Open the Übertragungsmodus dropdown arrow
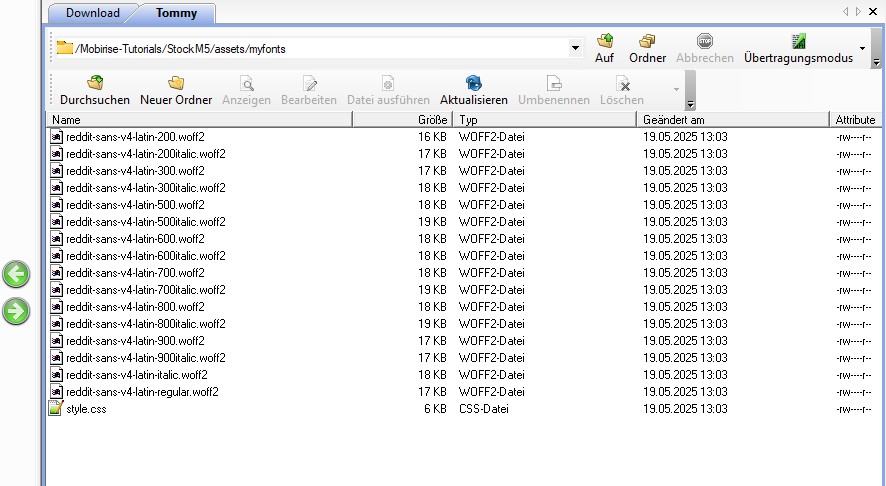The width and height of the screenshot is (886, 486). tap(862, 48)
